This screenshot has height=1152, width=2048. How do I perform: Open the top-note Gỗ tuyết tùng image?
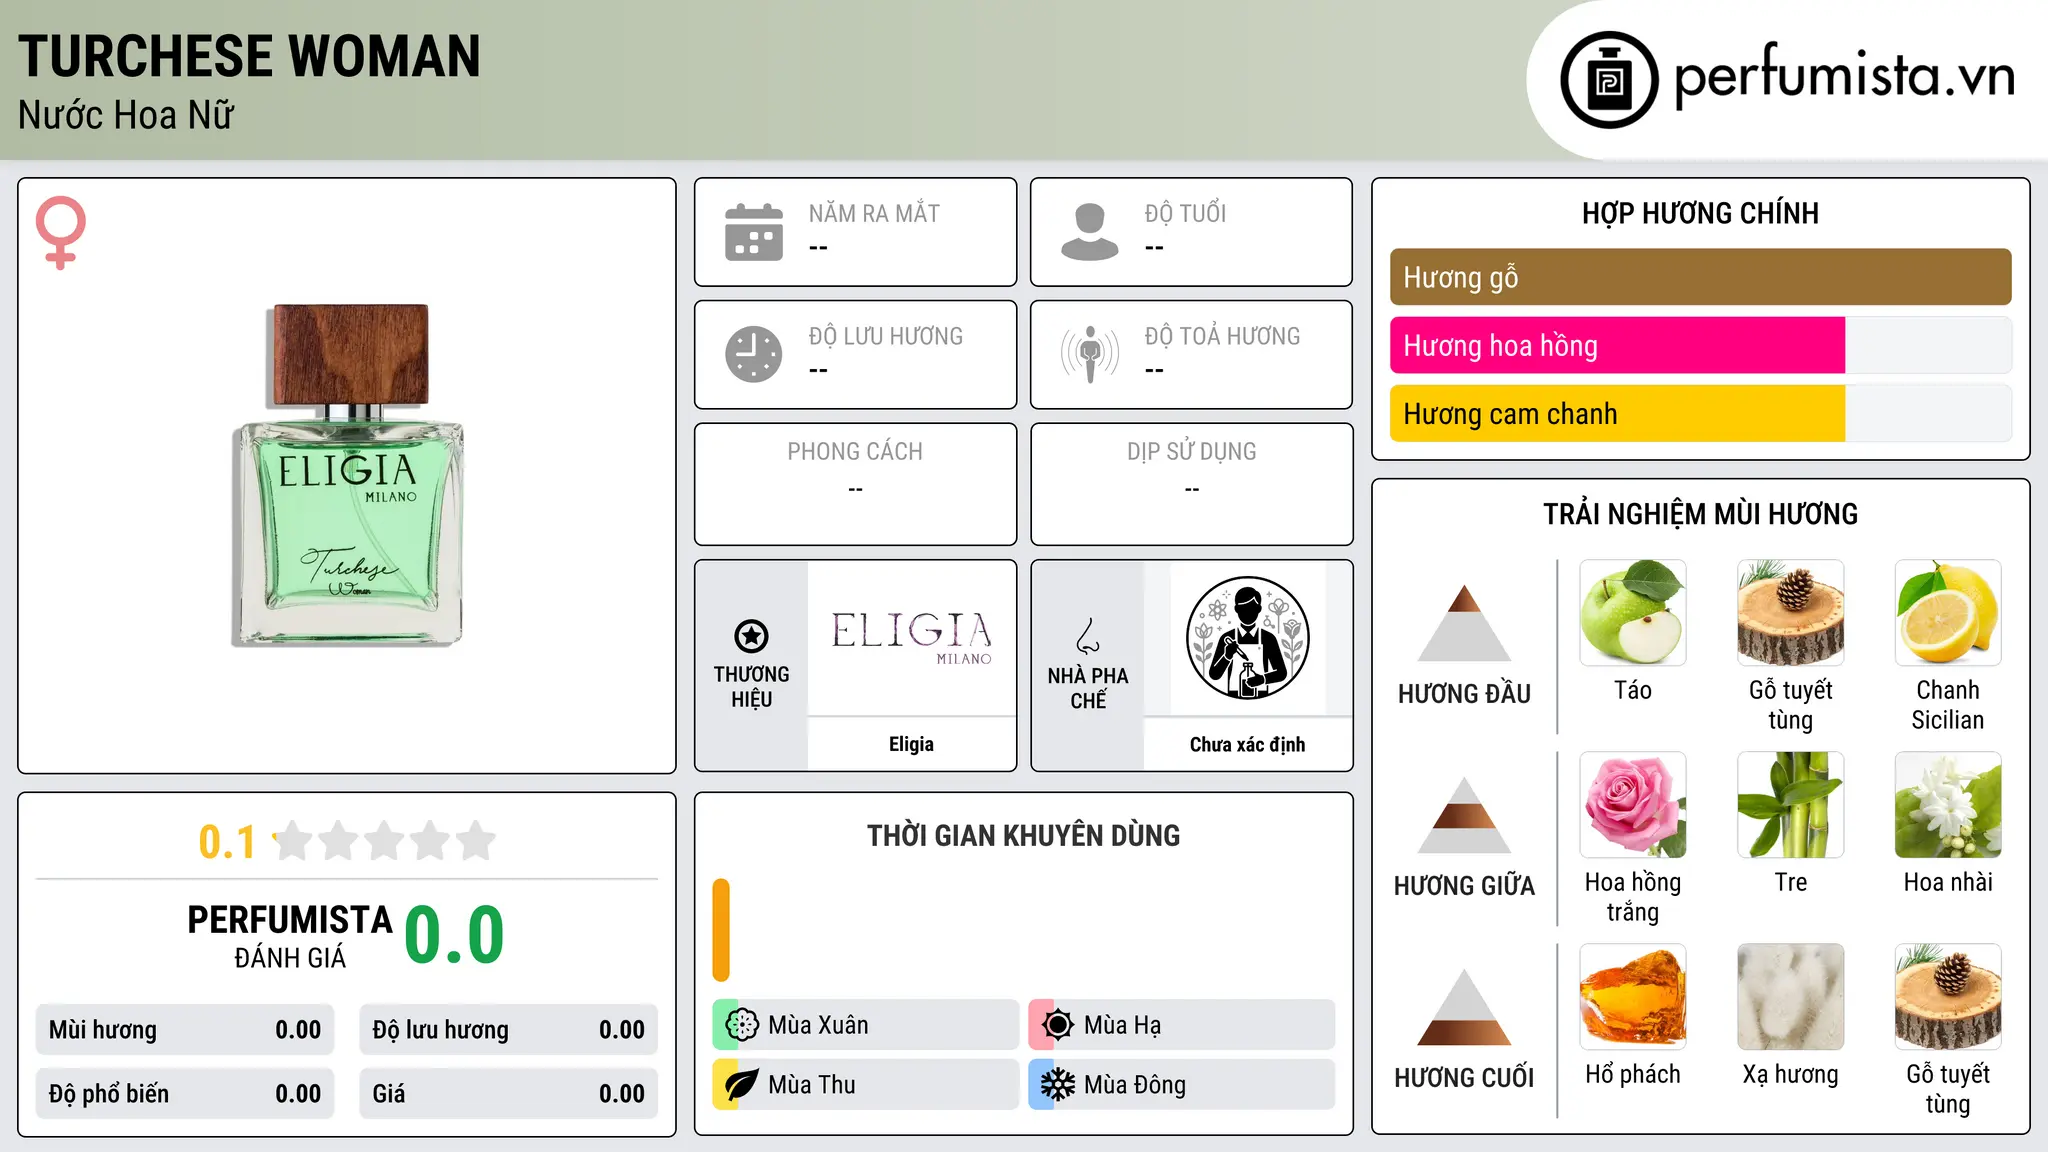click(1791, 613)
